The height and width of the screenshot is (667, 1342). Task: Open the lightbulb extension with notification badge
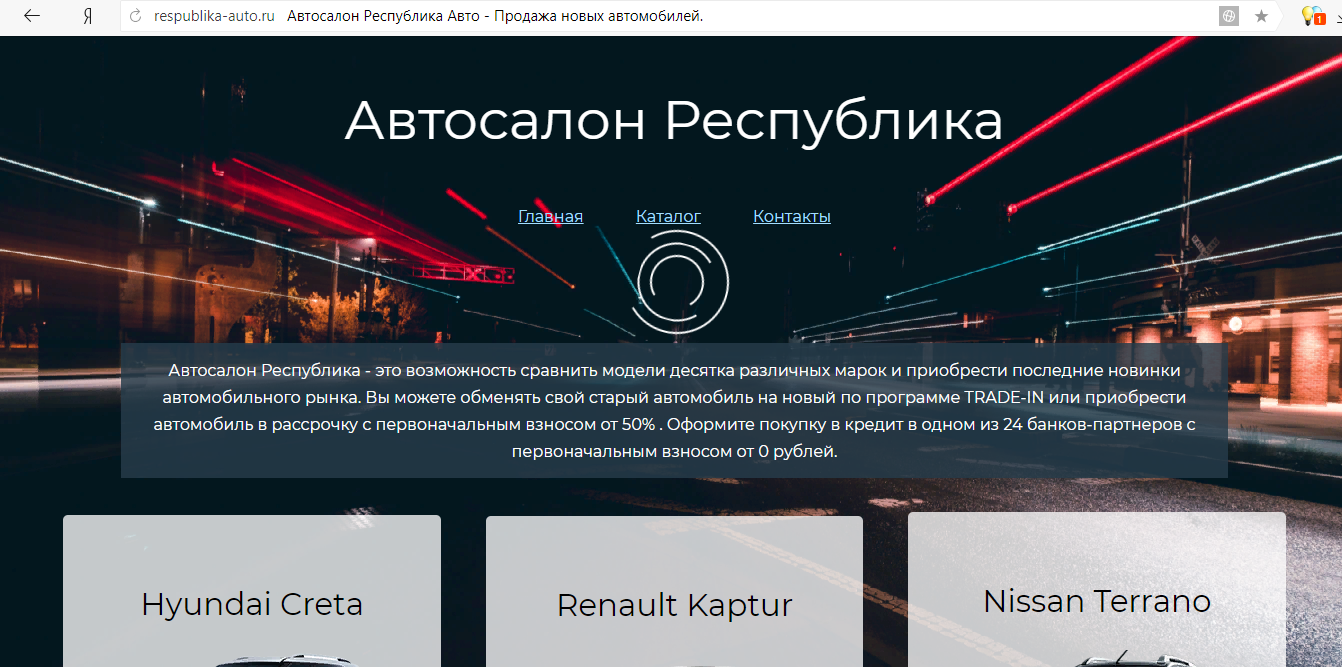pos(1312,16)
